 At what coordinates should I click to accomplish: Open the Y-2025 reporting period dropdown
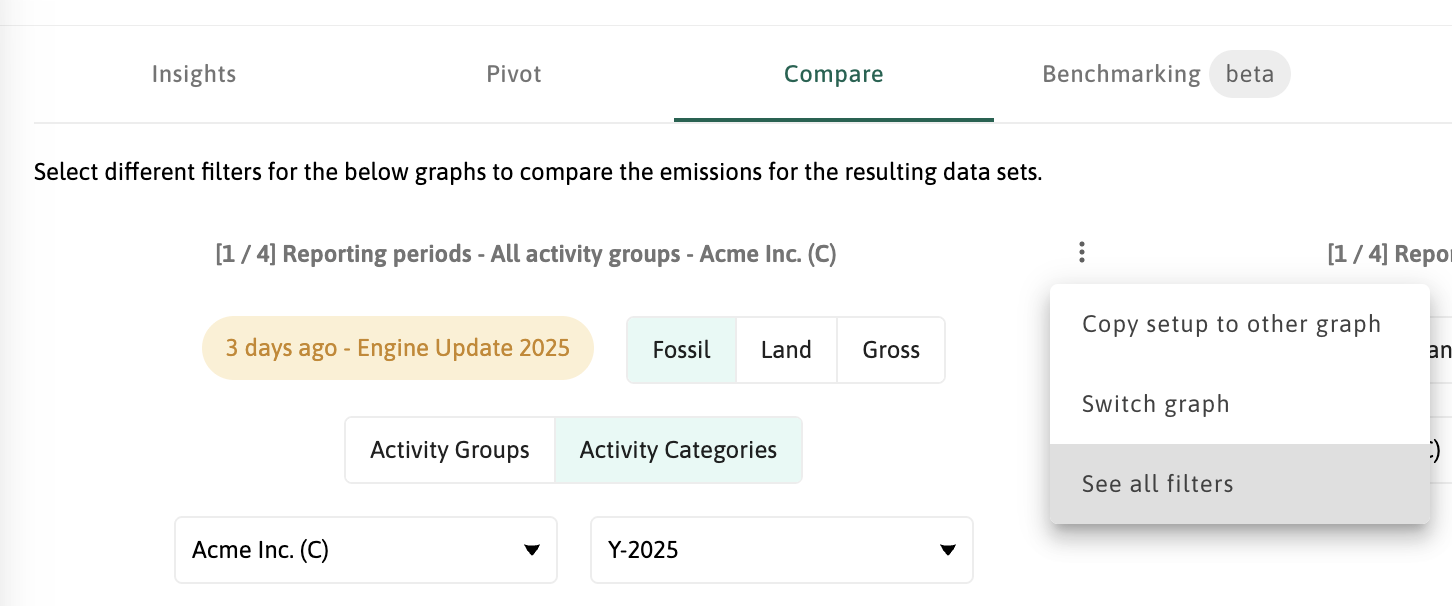(x=780, y=550)
